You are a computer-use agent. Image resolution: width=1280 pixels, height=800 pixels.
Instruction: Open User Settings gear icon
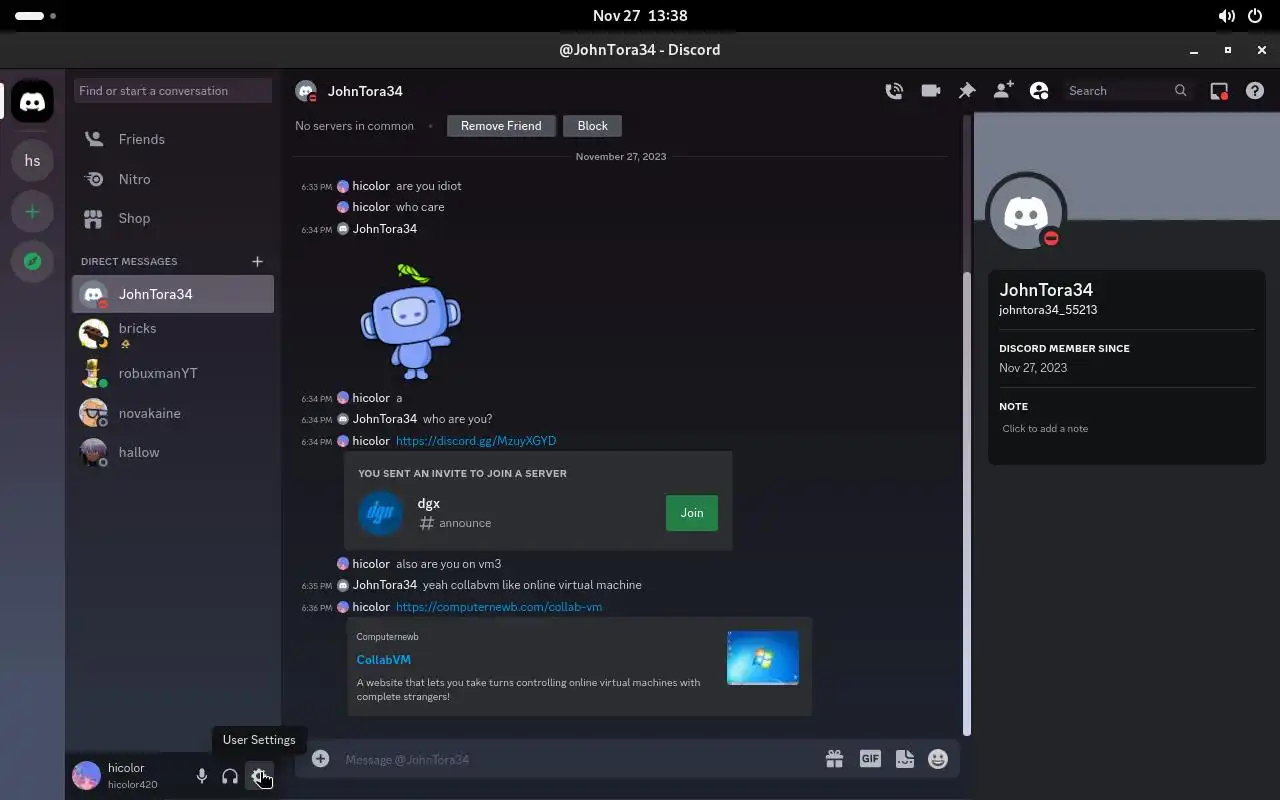(x=259, y=776)
